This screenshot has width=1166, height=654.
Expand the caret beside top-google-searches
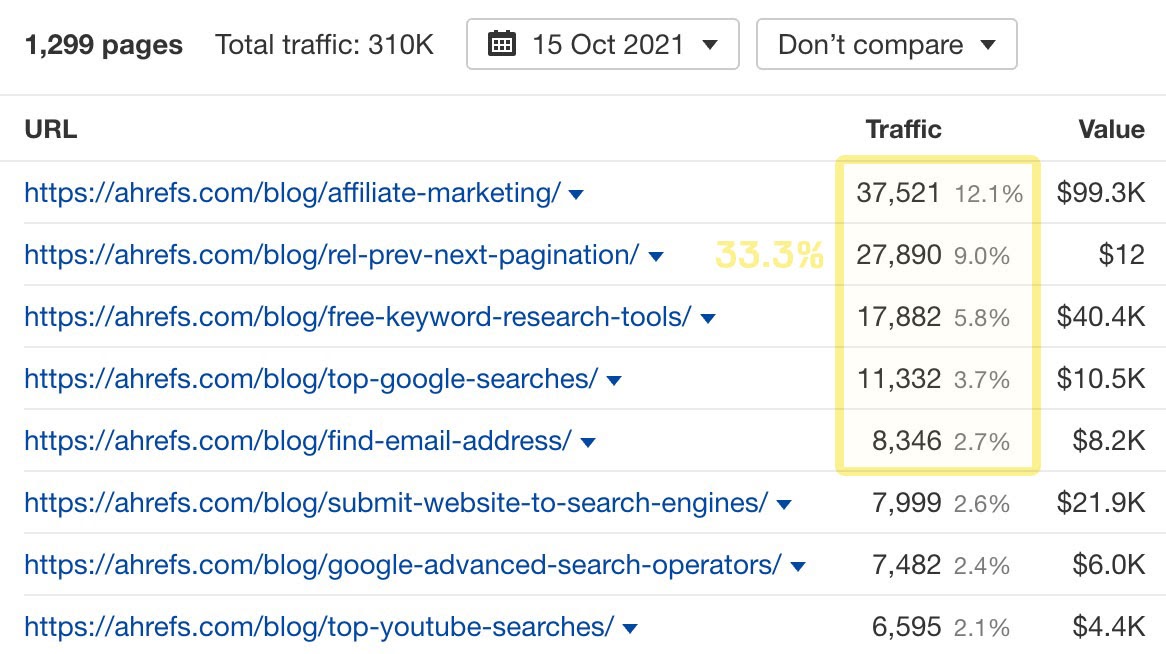tap(614, 380)
